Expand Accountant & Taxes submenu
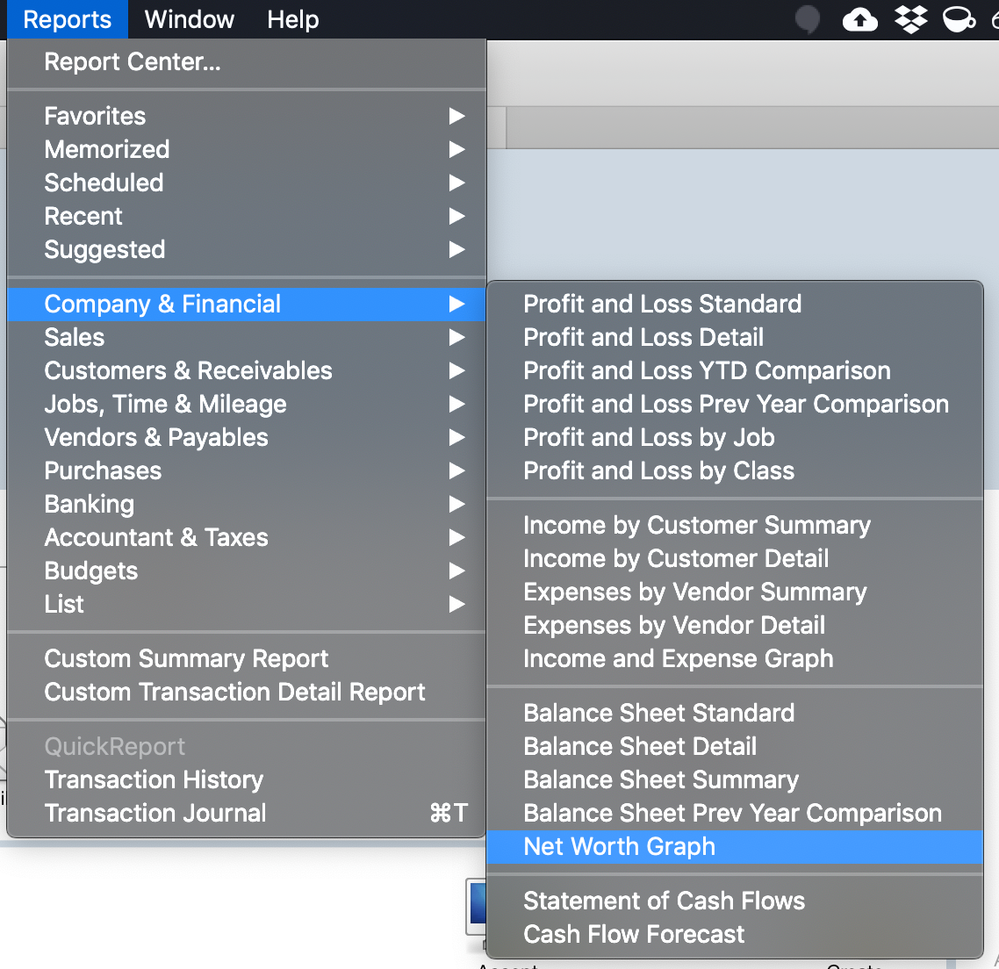This screenshot has width=999, height=969. [247, 537]
